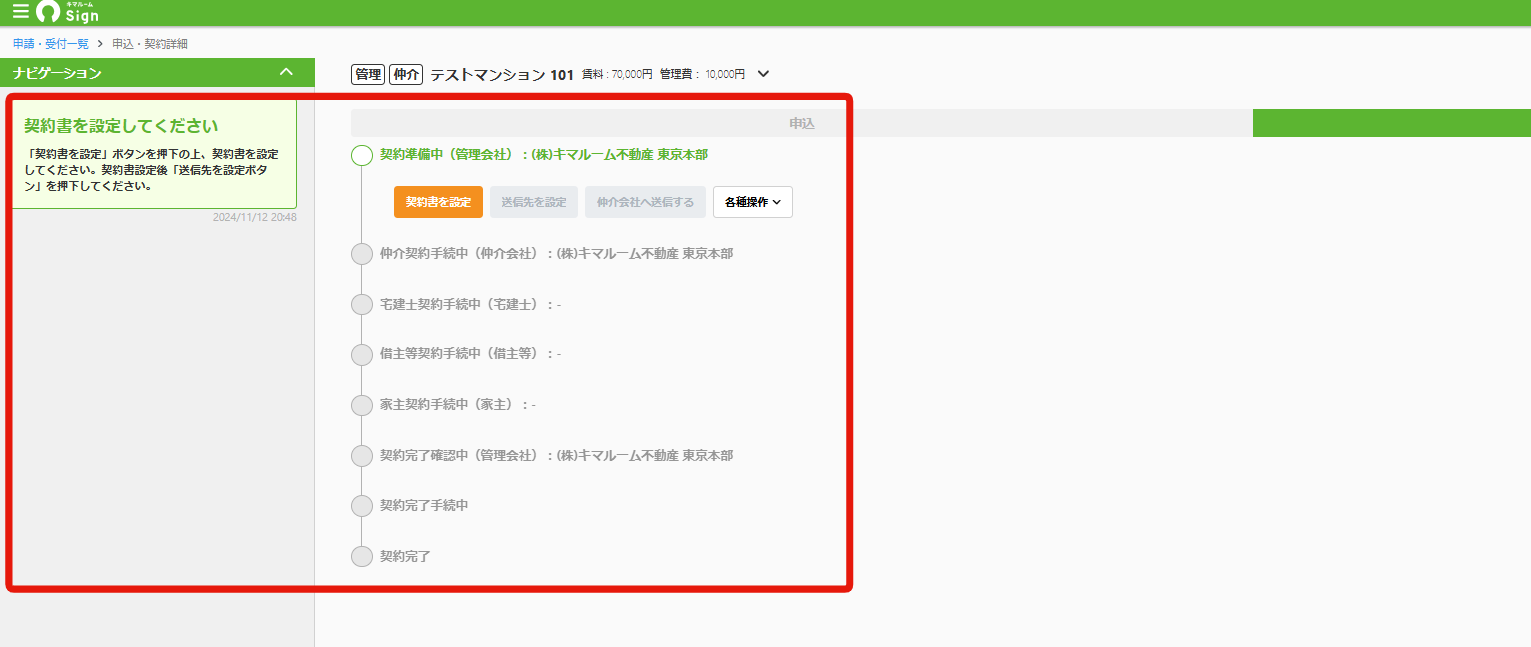Click the 契約準備中 active step circle
The width and height of the screenshot is (1531, 647).
(362, 155)
